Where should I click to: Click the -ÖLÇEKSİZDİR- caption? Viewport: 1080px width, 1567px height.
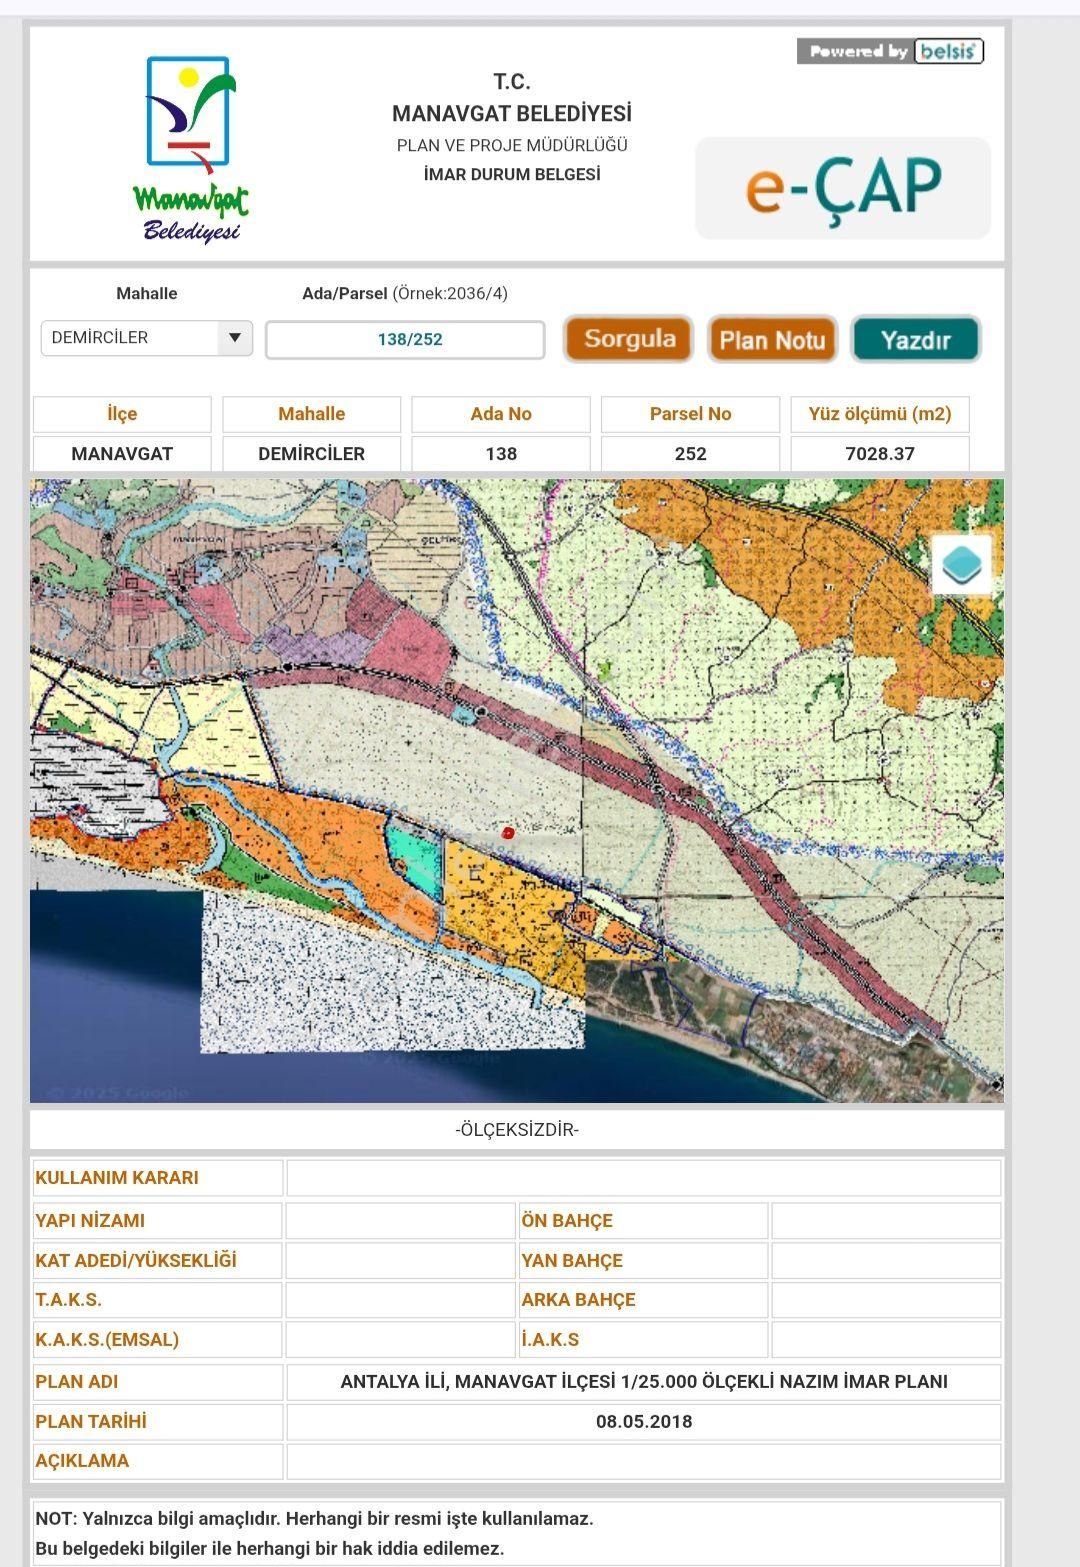pyautogui.click(x=517, y=1130)
